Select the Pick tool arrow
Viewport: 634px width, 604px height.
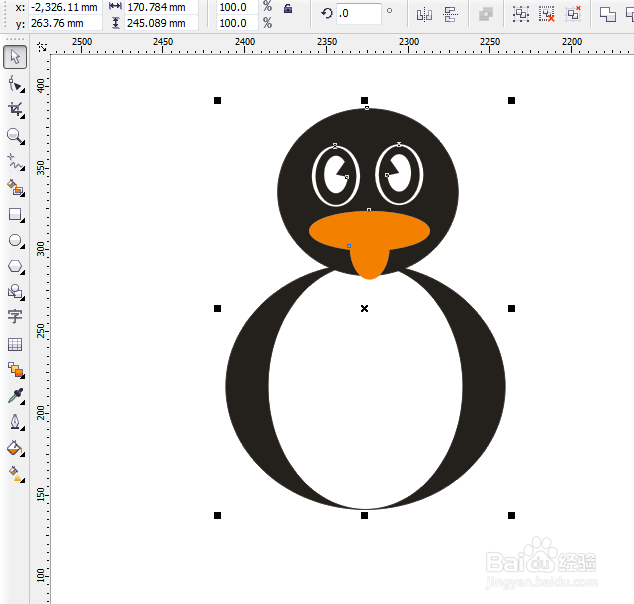point(15,57)
